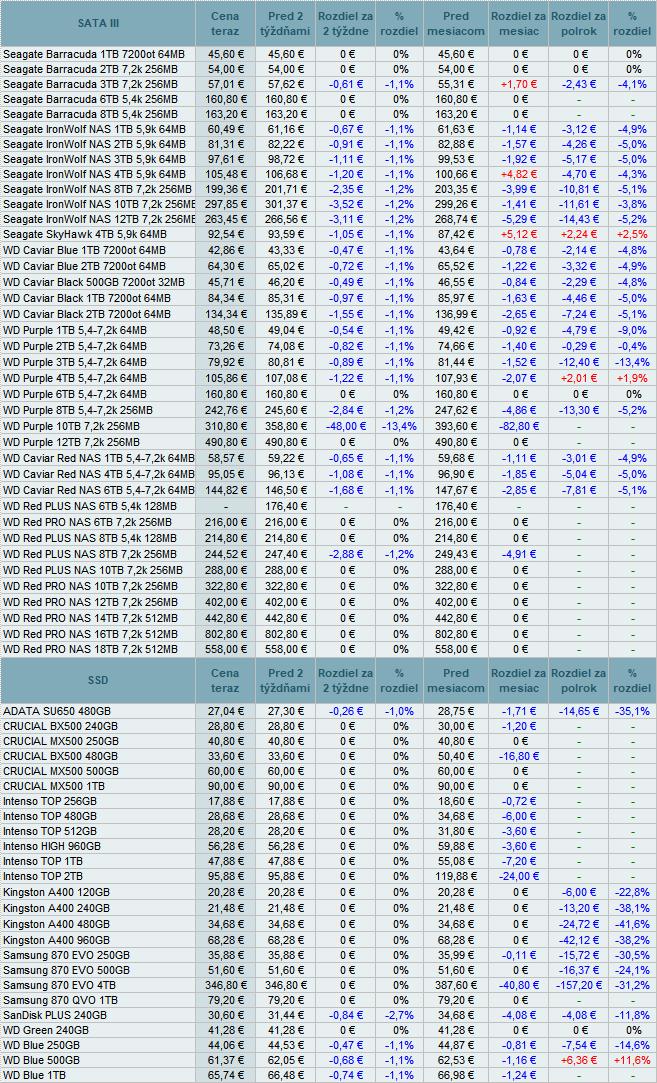Select "Intenso HIGH 960GB" product name
This screenshot has height=1083, width=657.
click(52, 846)
